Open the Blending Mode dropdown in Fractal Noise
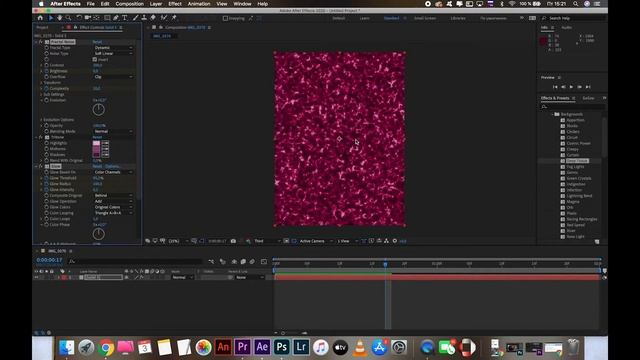 coord(113,131)
